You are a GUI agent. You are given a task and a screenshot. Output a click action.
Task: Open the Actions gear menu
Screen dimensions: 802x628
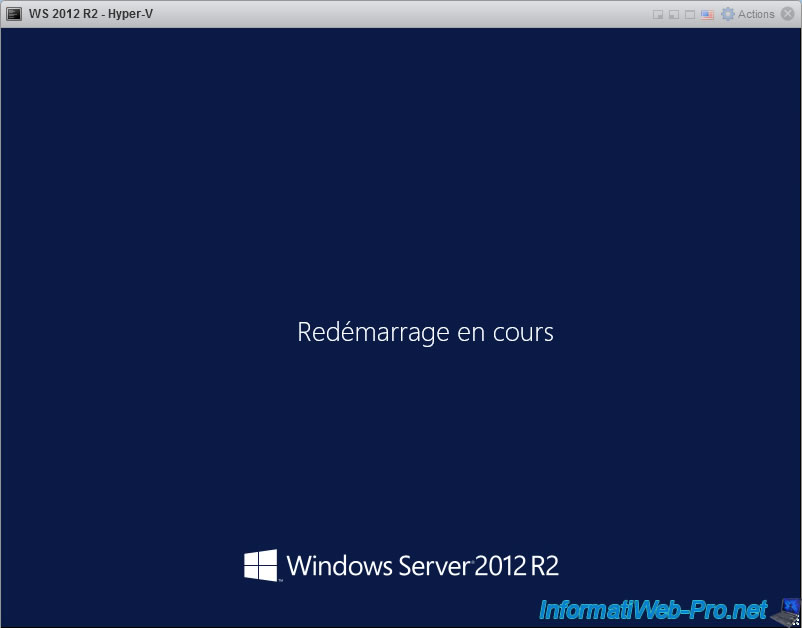(747, 14)
